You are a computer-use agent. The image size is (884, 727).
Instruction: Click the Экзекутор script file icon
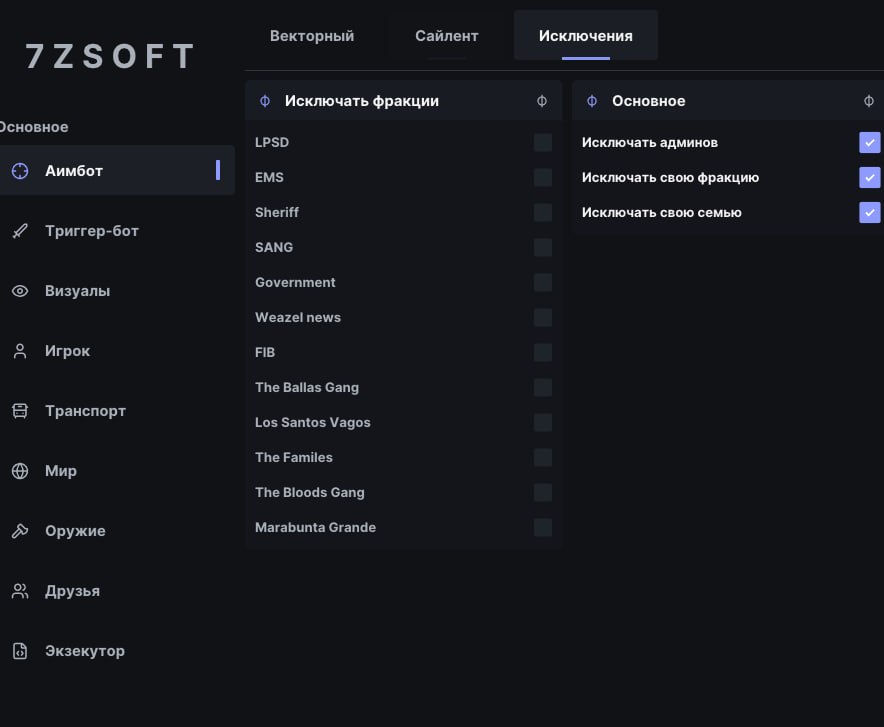click(20, 651)
